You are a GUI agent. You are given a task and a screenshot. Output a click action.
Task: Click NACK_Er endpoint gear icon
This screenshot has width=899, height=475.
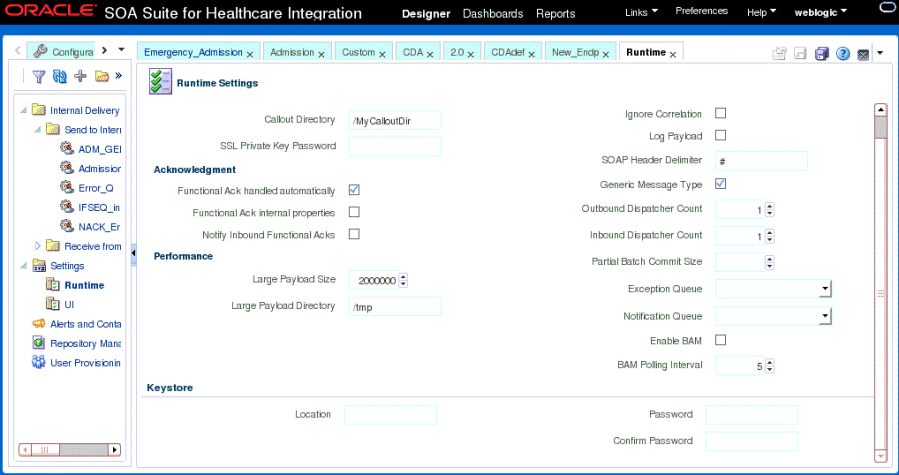click(x=67, y=226)
